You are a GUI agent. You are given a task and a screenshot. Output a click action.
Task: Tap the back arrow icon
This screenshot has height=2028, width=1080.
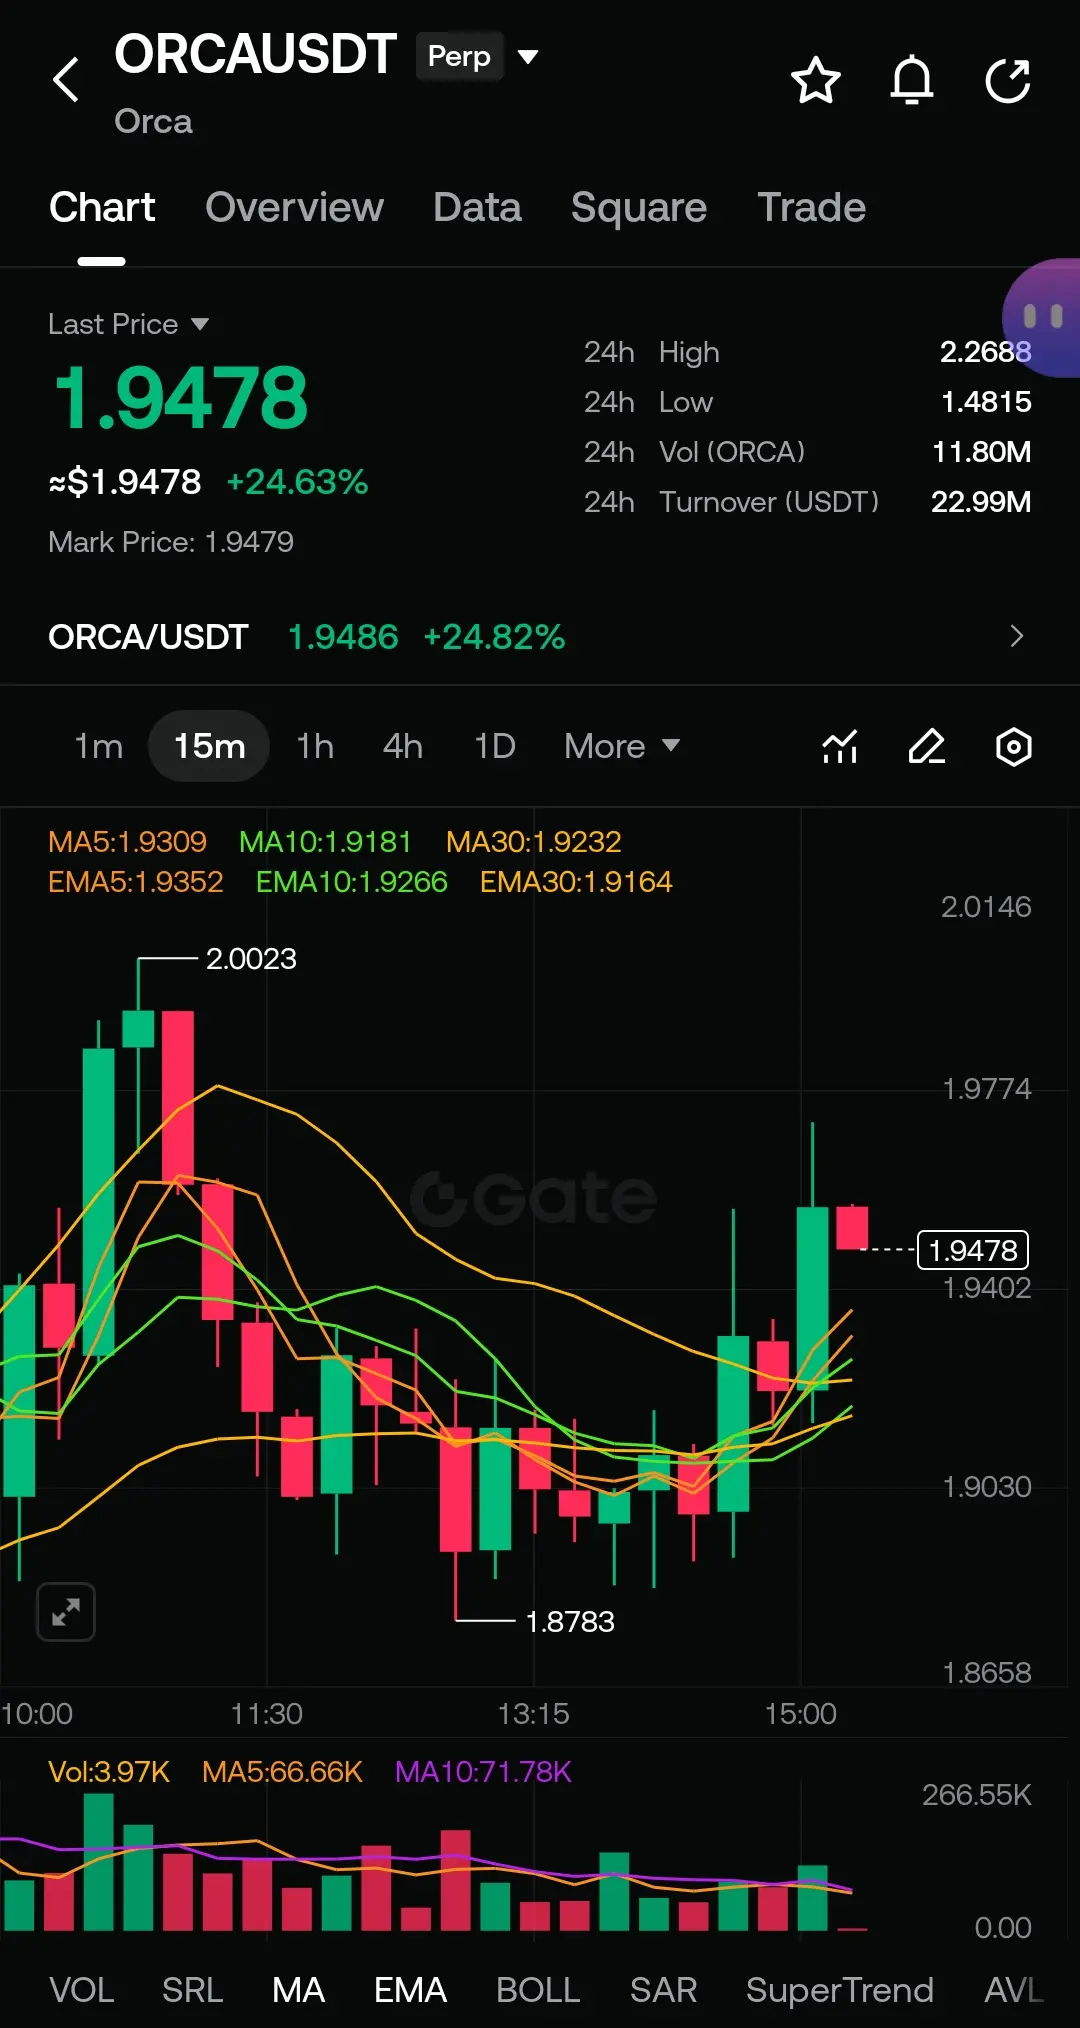point(66,80)
